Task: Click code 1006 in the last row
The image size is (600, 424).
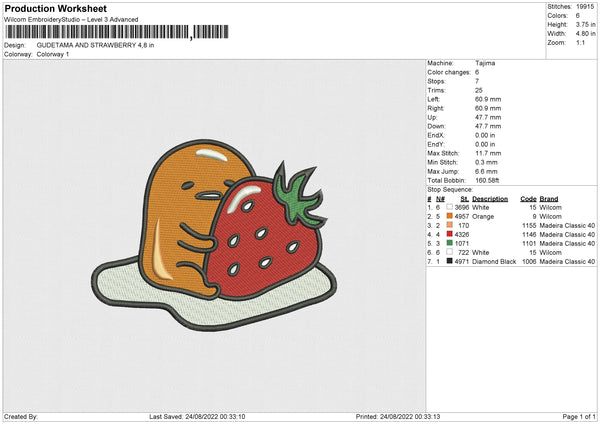Action: point(529,262)
